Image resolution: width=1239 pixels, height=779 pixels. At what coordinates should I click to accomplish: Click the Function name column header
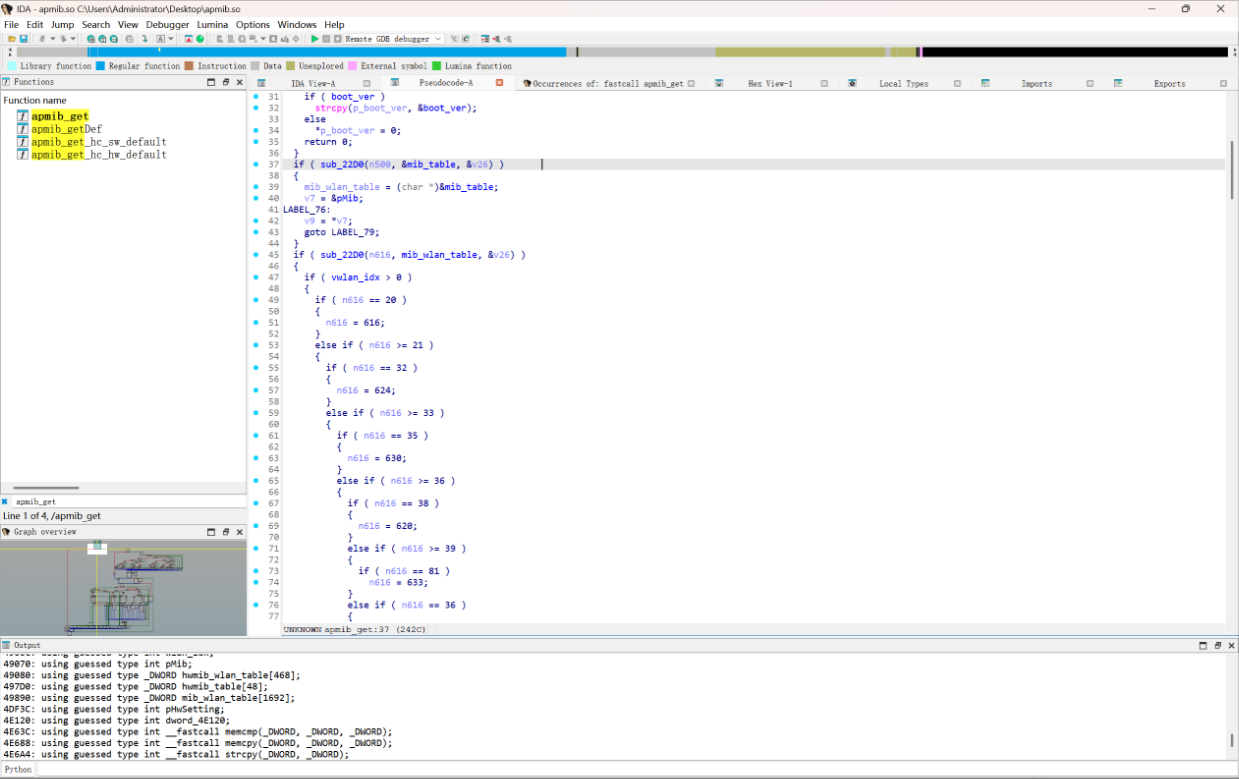coord(35,100)
